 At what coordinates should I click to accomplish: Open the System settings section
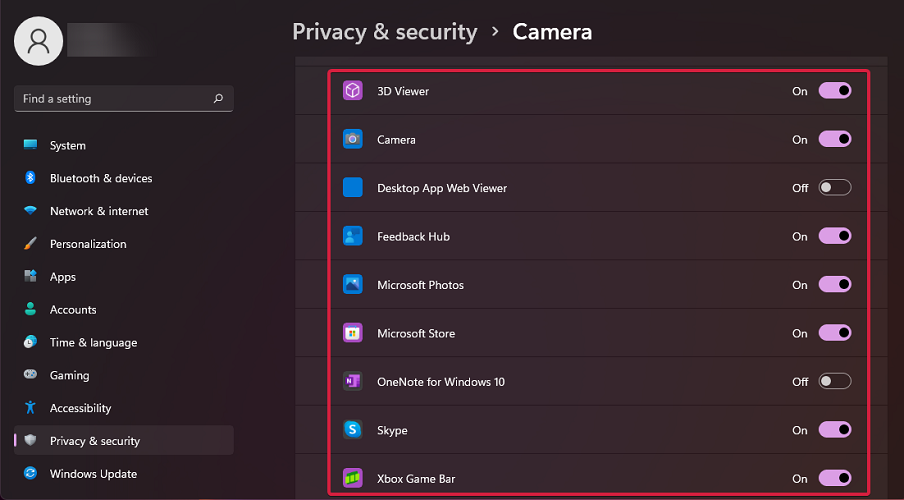(x=68, y=146)
